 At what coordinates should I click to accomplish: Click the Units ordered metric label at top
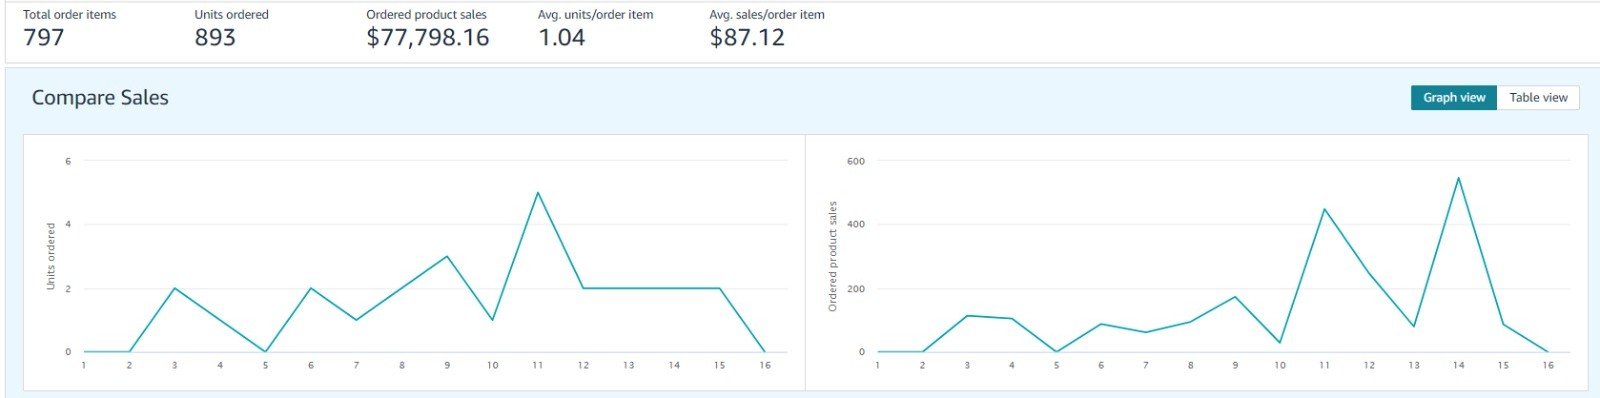[x=231, y=14]
